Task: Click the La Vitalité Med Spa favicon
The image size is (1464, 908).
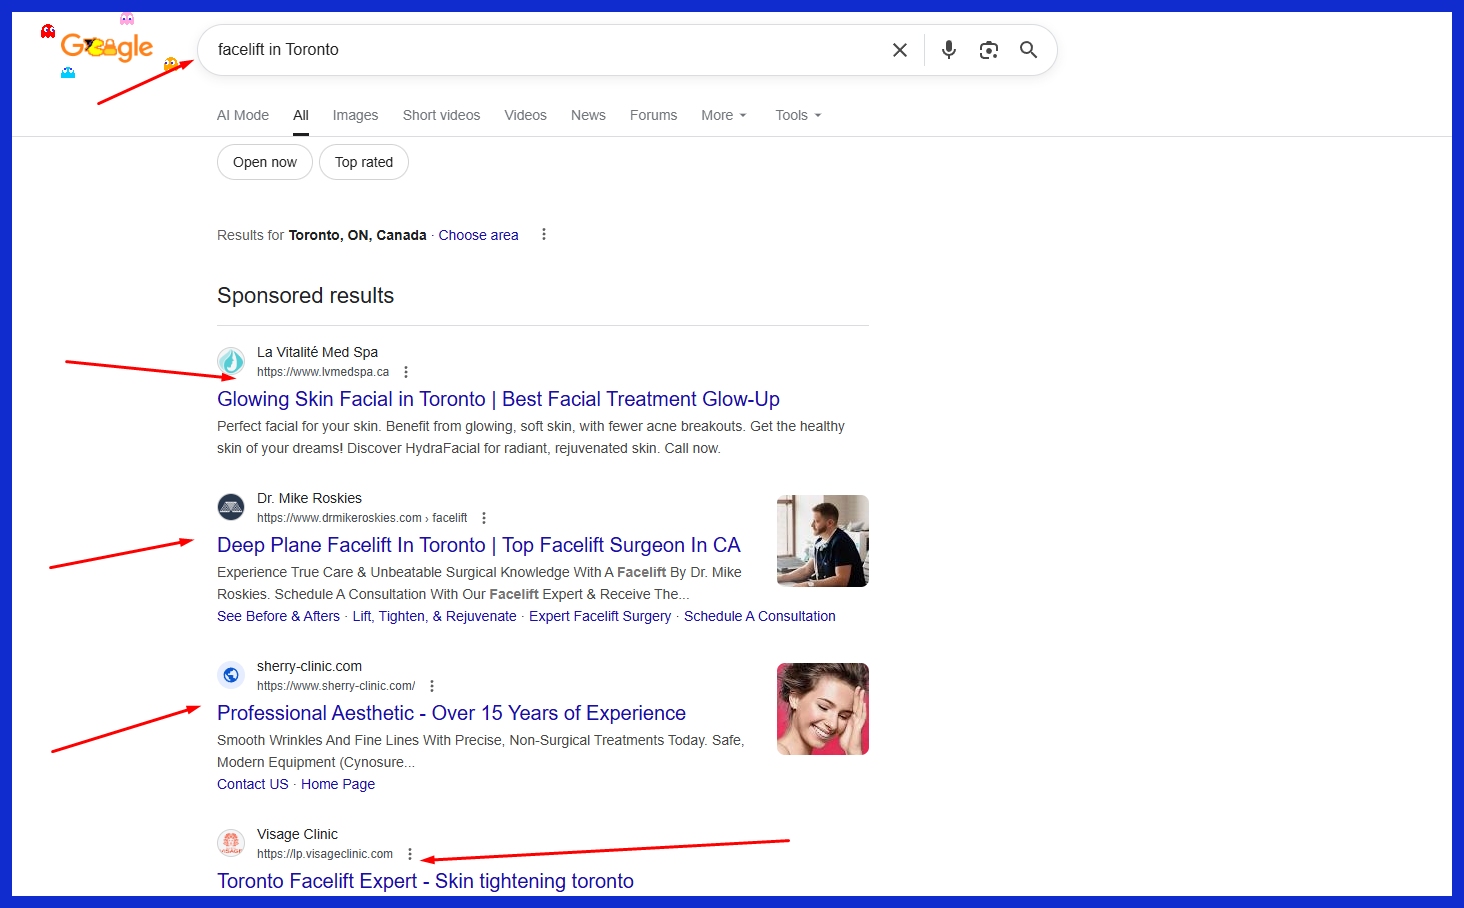Action: tap(231, 361)
